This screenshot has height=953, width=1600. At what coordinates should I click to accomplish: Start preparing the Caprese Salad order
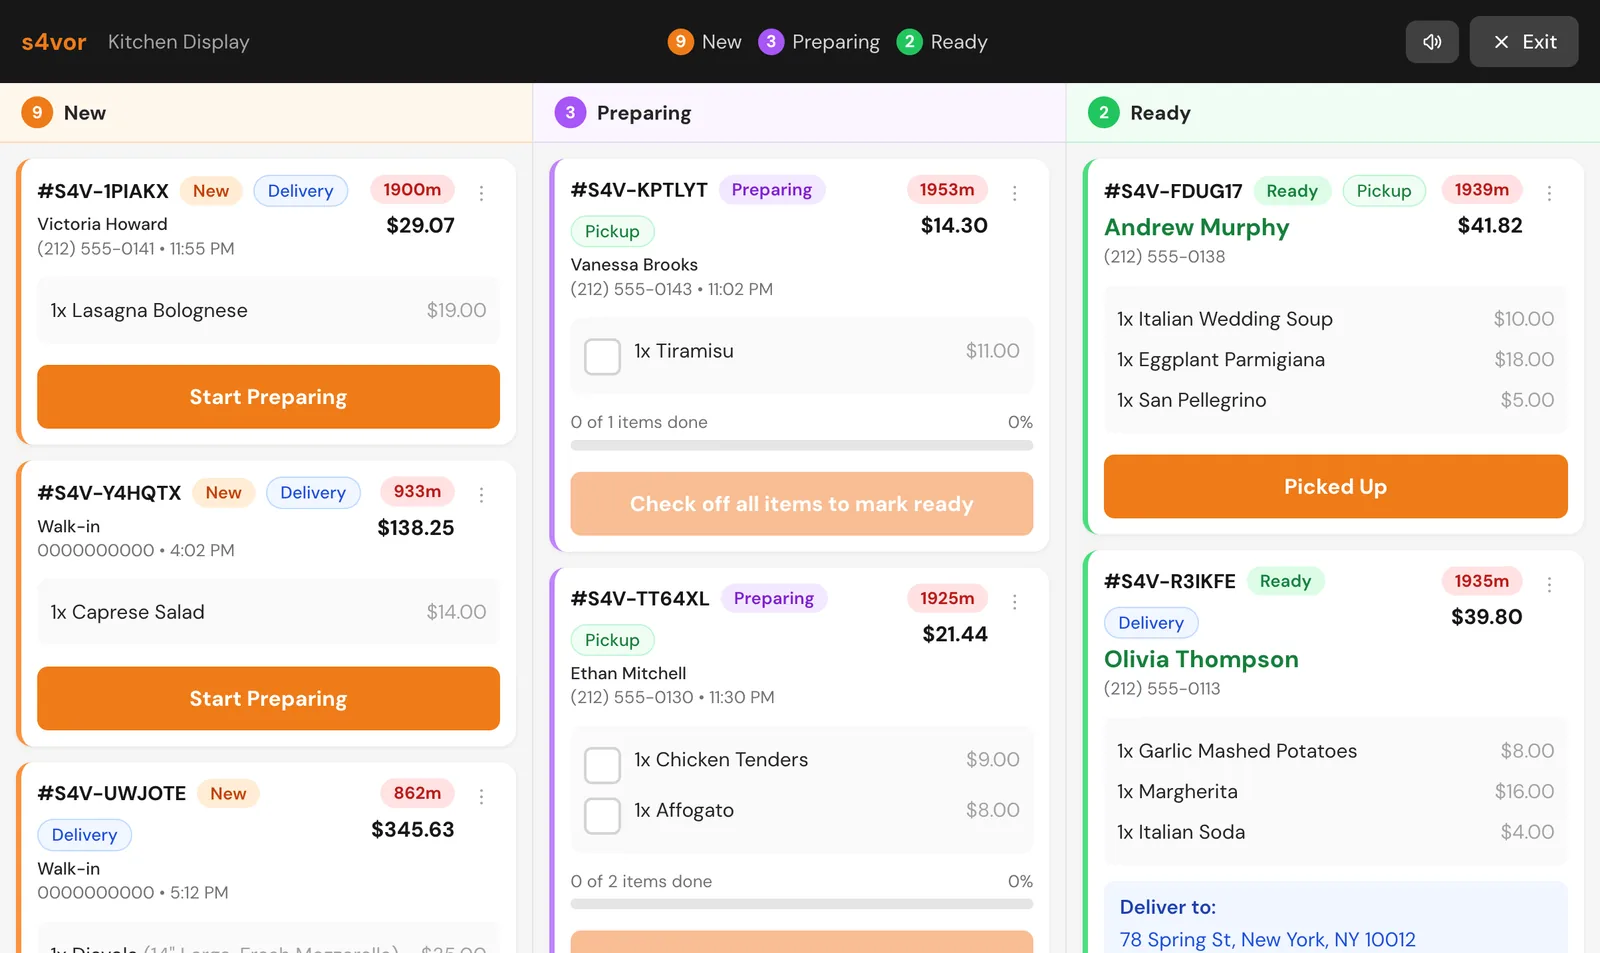[268, 699]
